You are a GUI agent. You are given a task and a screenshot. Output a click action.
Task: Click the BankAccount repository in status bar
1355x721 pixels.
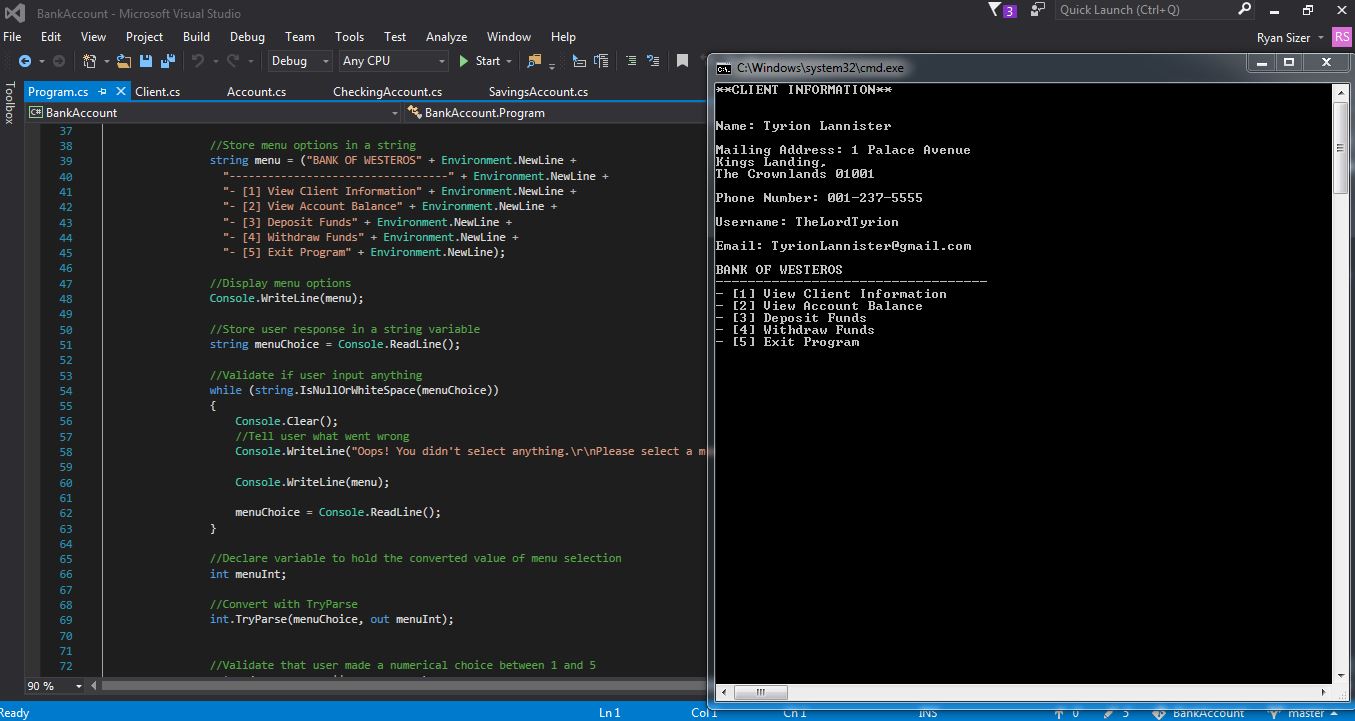(x=1198, y=713)
